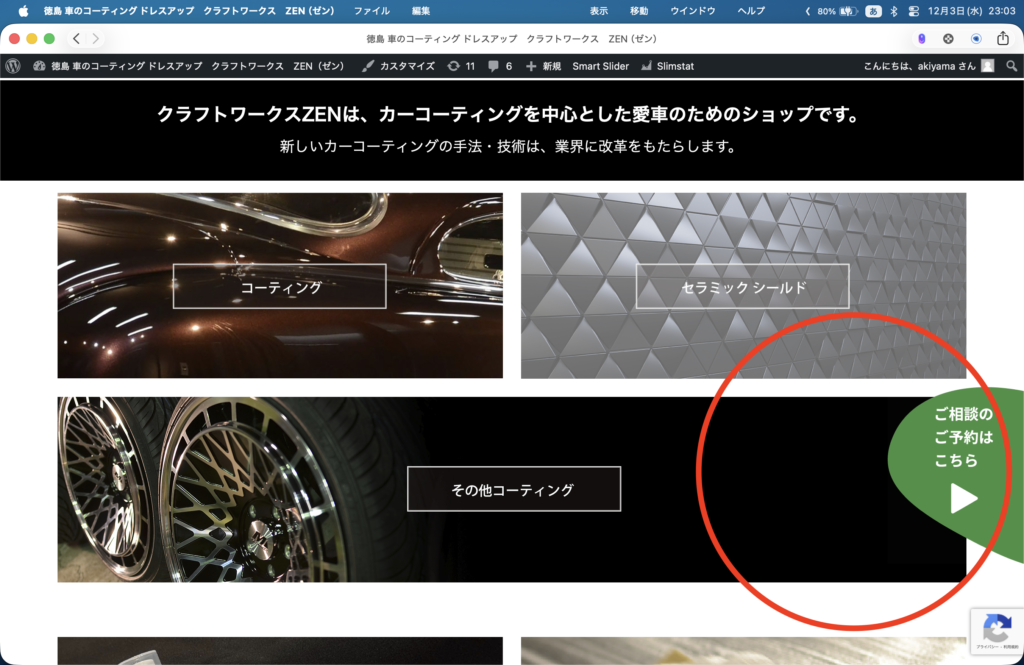Click the green ご相談のご予約はこちら badge
The height and width of the screenshot is (665, 1024).
point(960,460)
